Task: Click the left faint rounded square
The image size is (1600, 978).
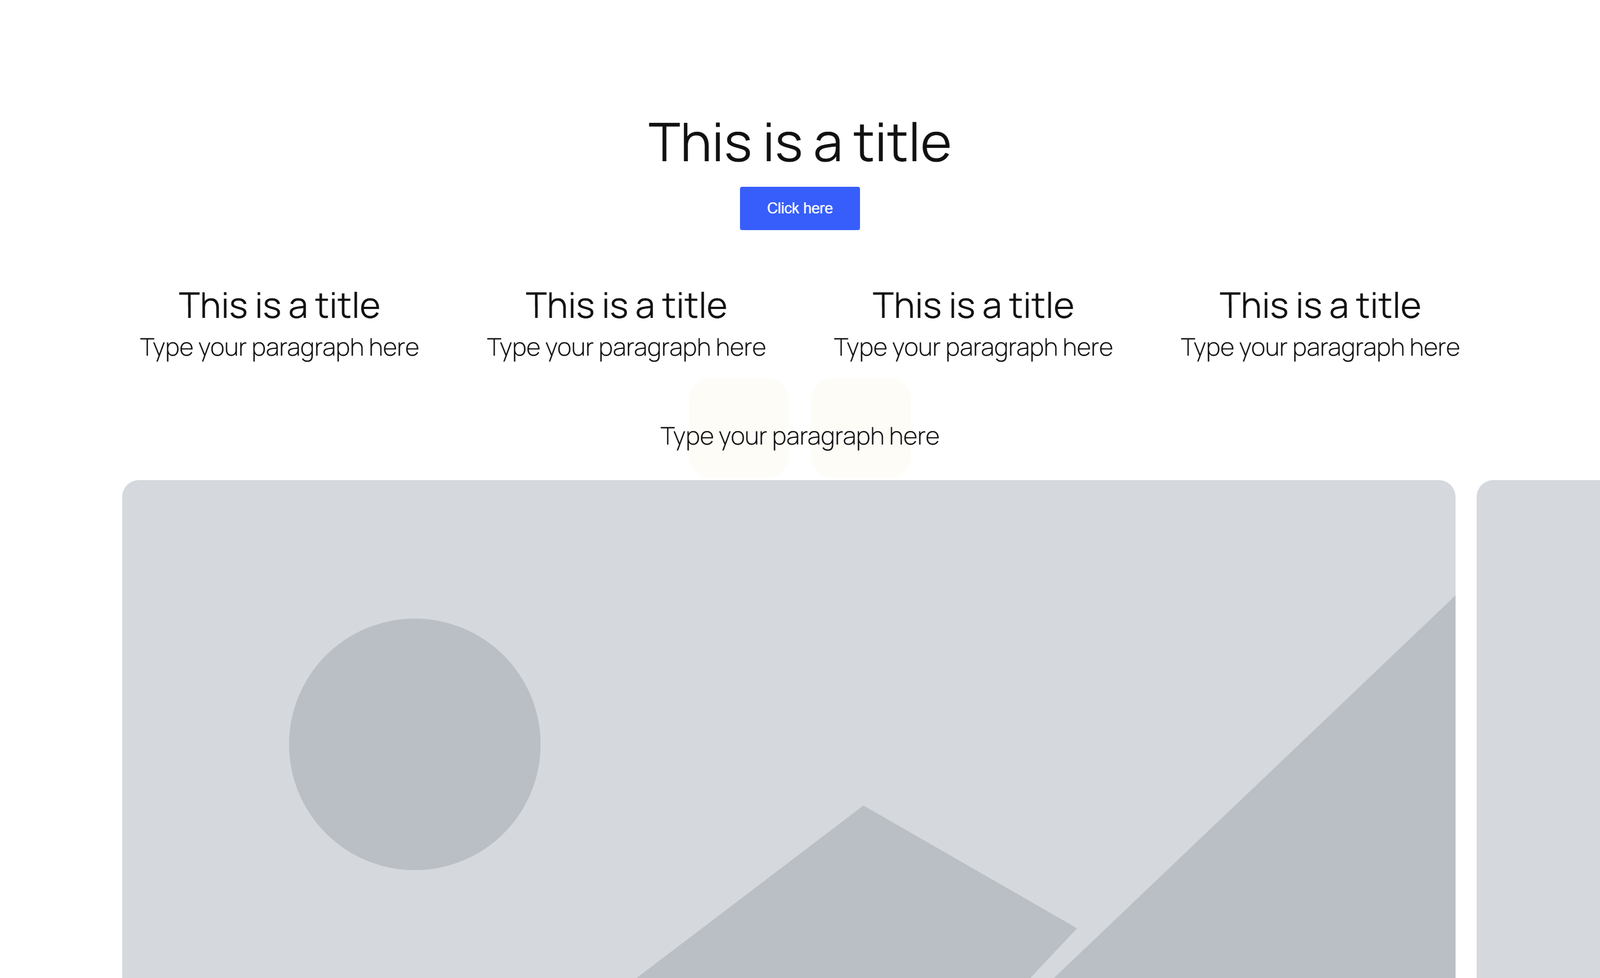Action: (x=738, y=400)
